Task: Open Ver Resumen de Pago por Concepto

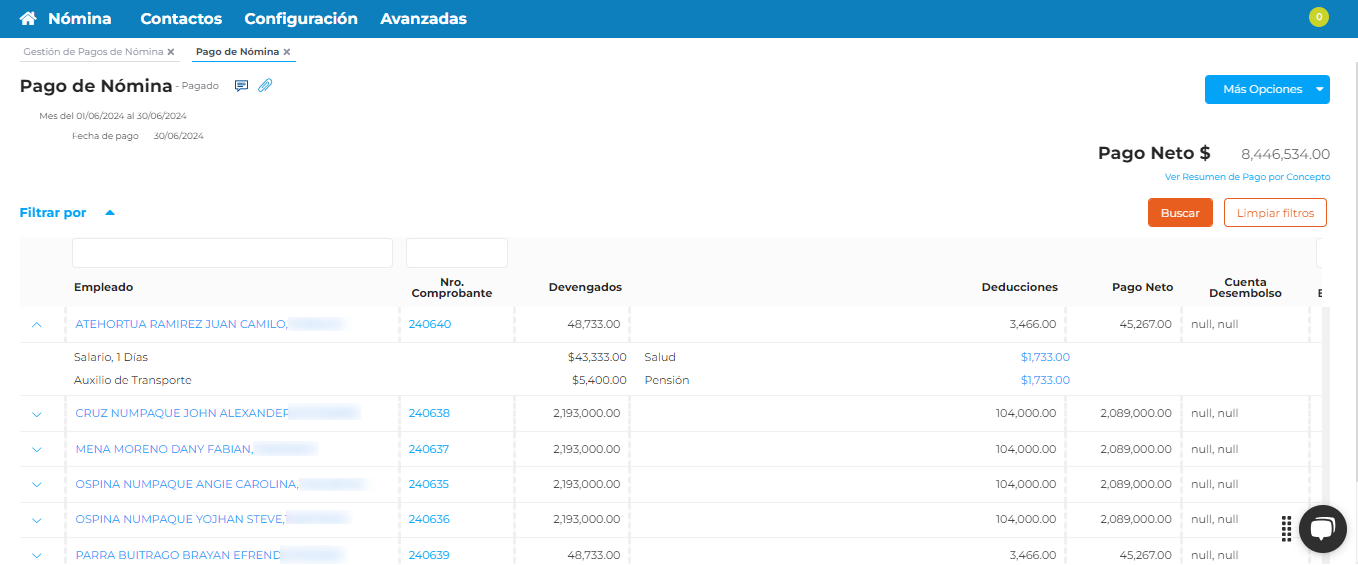Action: pyautogui.click(x=1247, y=177)
